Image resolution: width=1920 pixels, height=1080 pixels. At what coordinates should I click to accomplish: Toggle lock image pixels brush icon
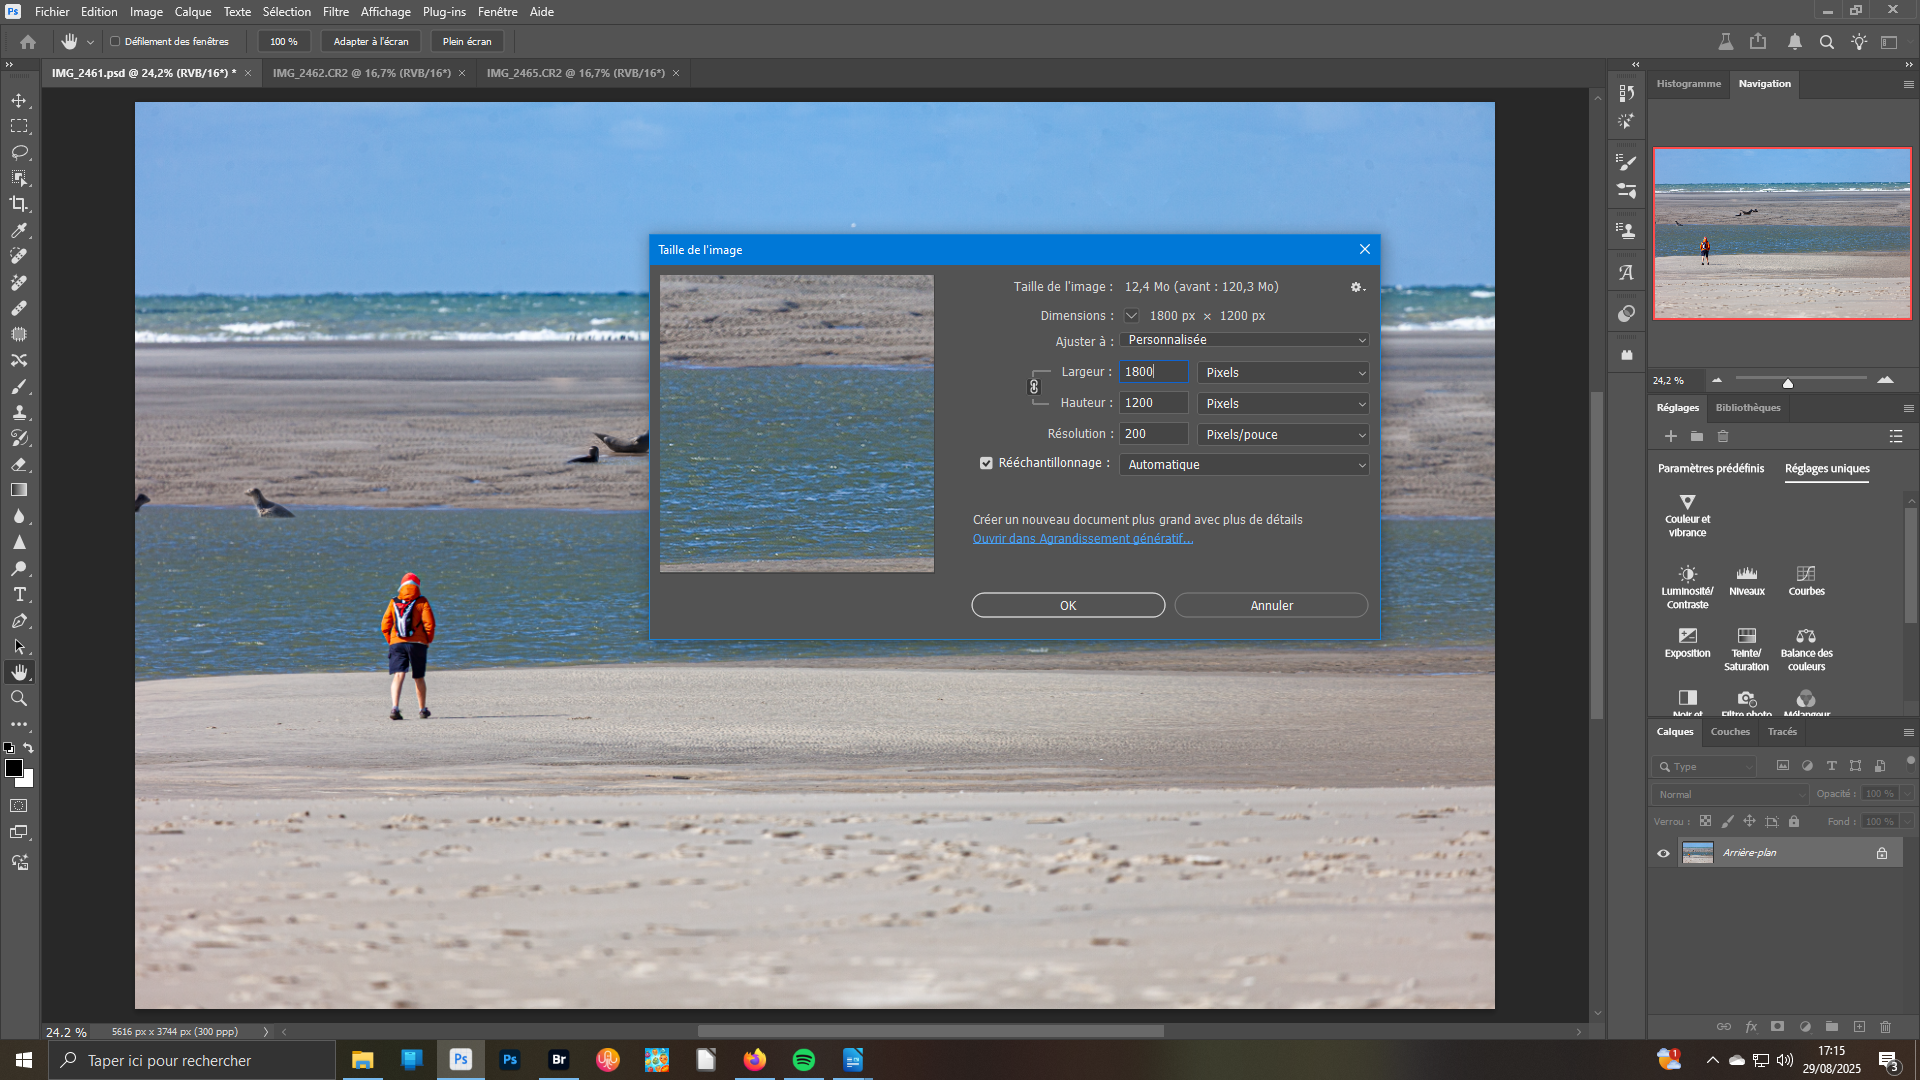[1728, 822]
